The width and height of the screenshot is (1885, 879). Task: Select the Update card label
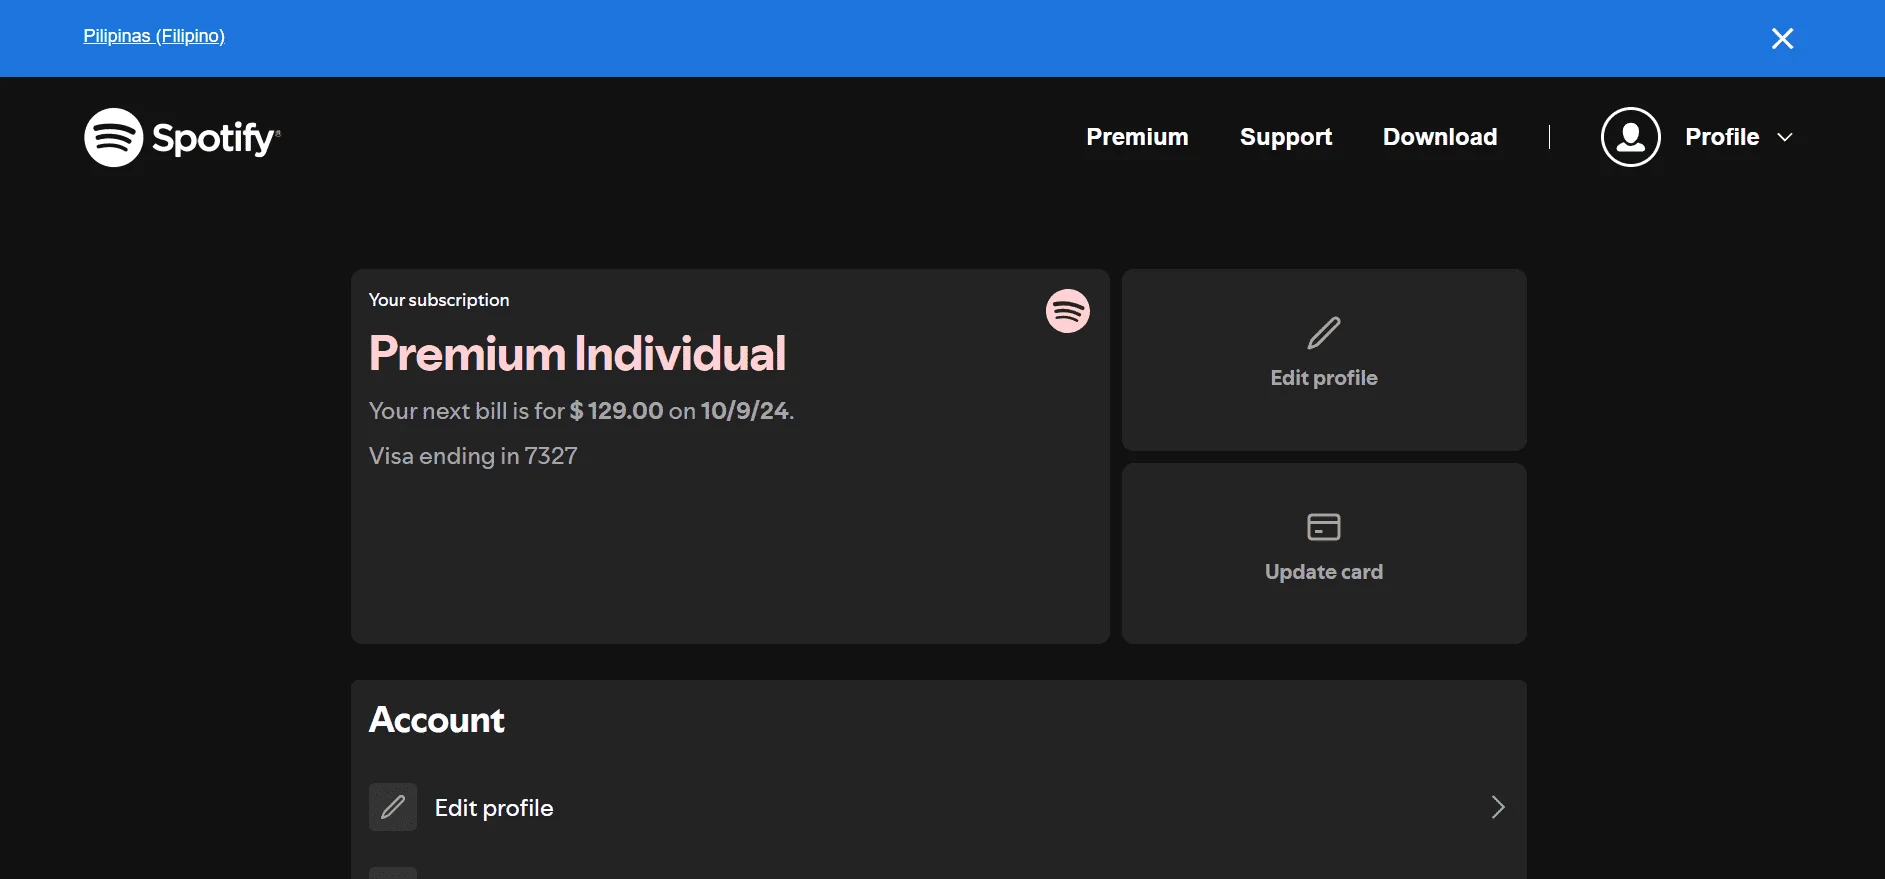1324,572
